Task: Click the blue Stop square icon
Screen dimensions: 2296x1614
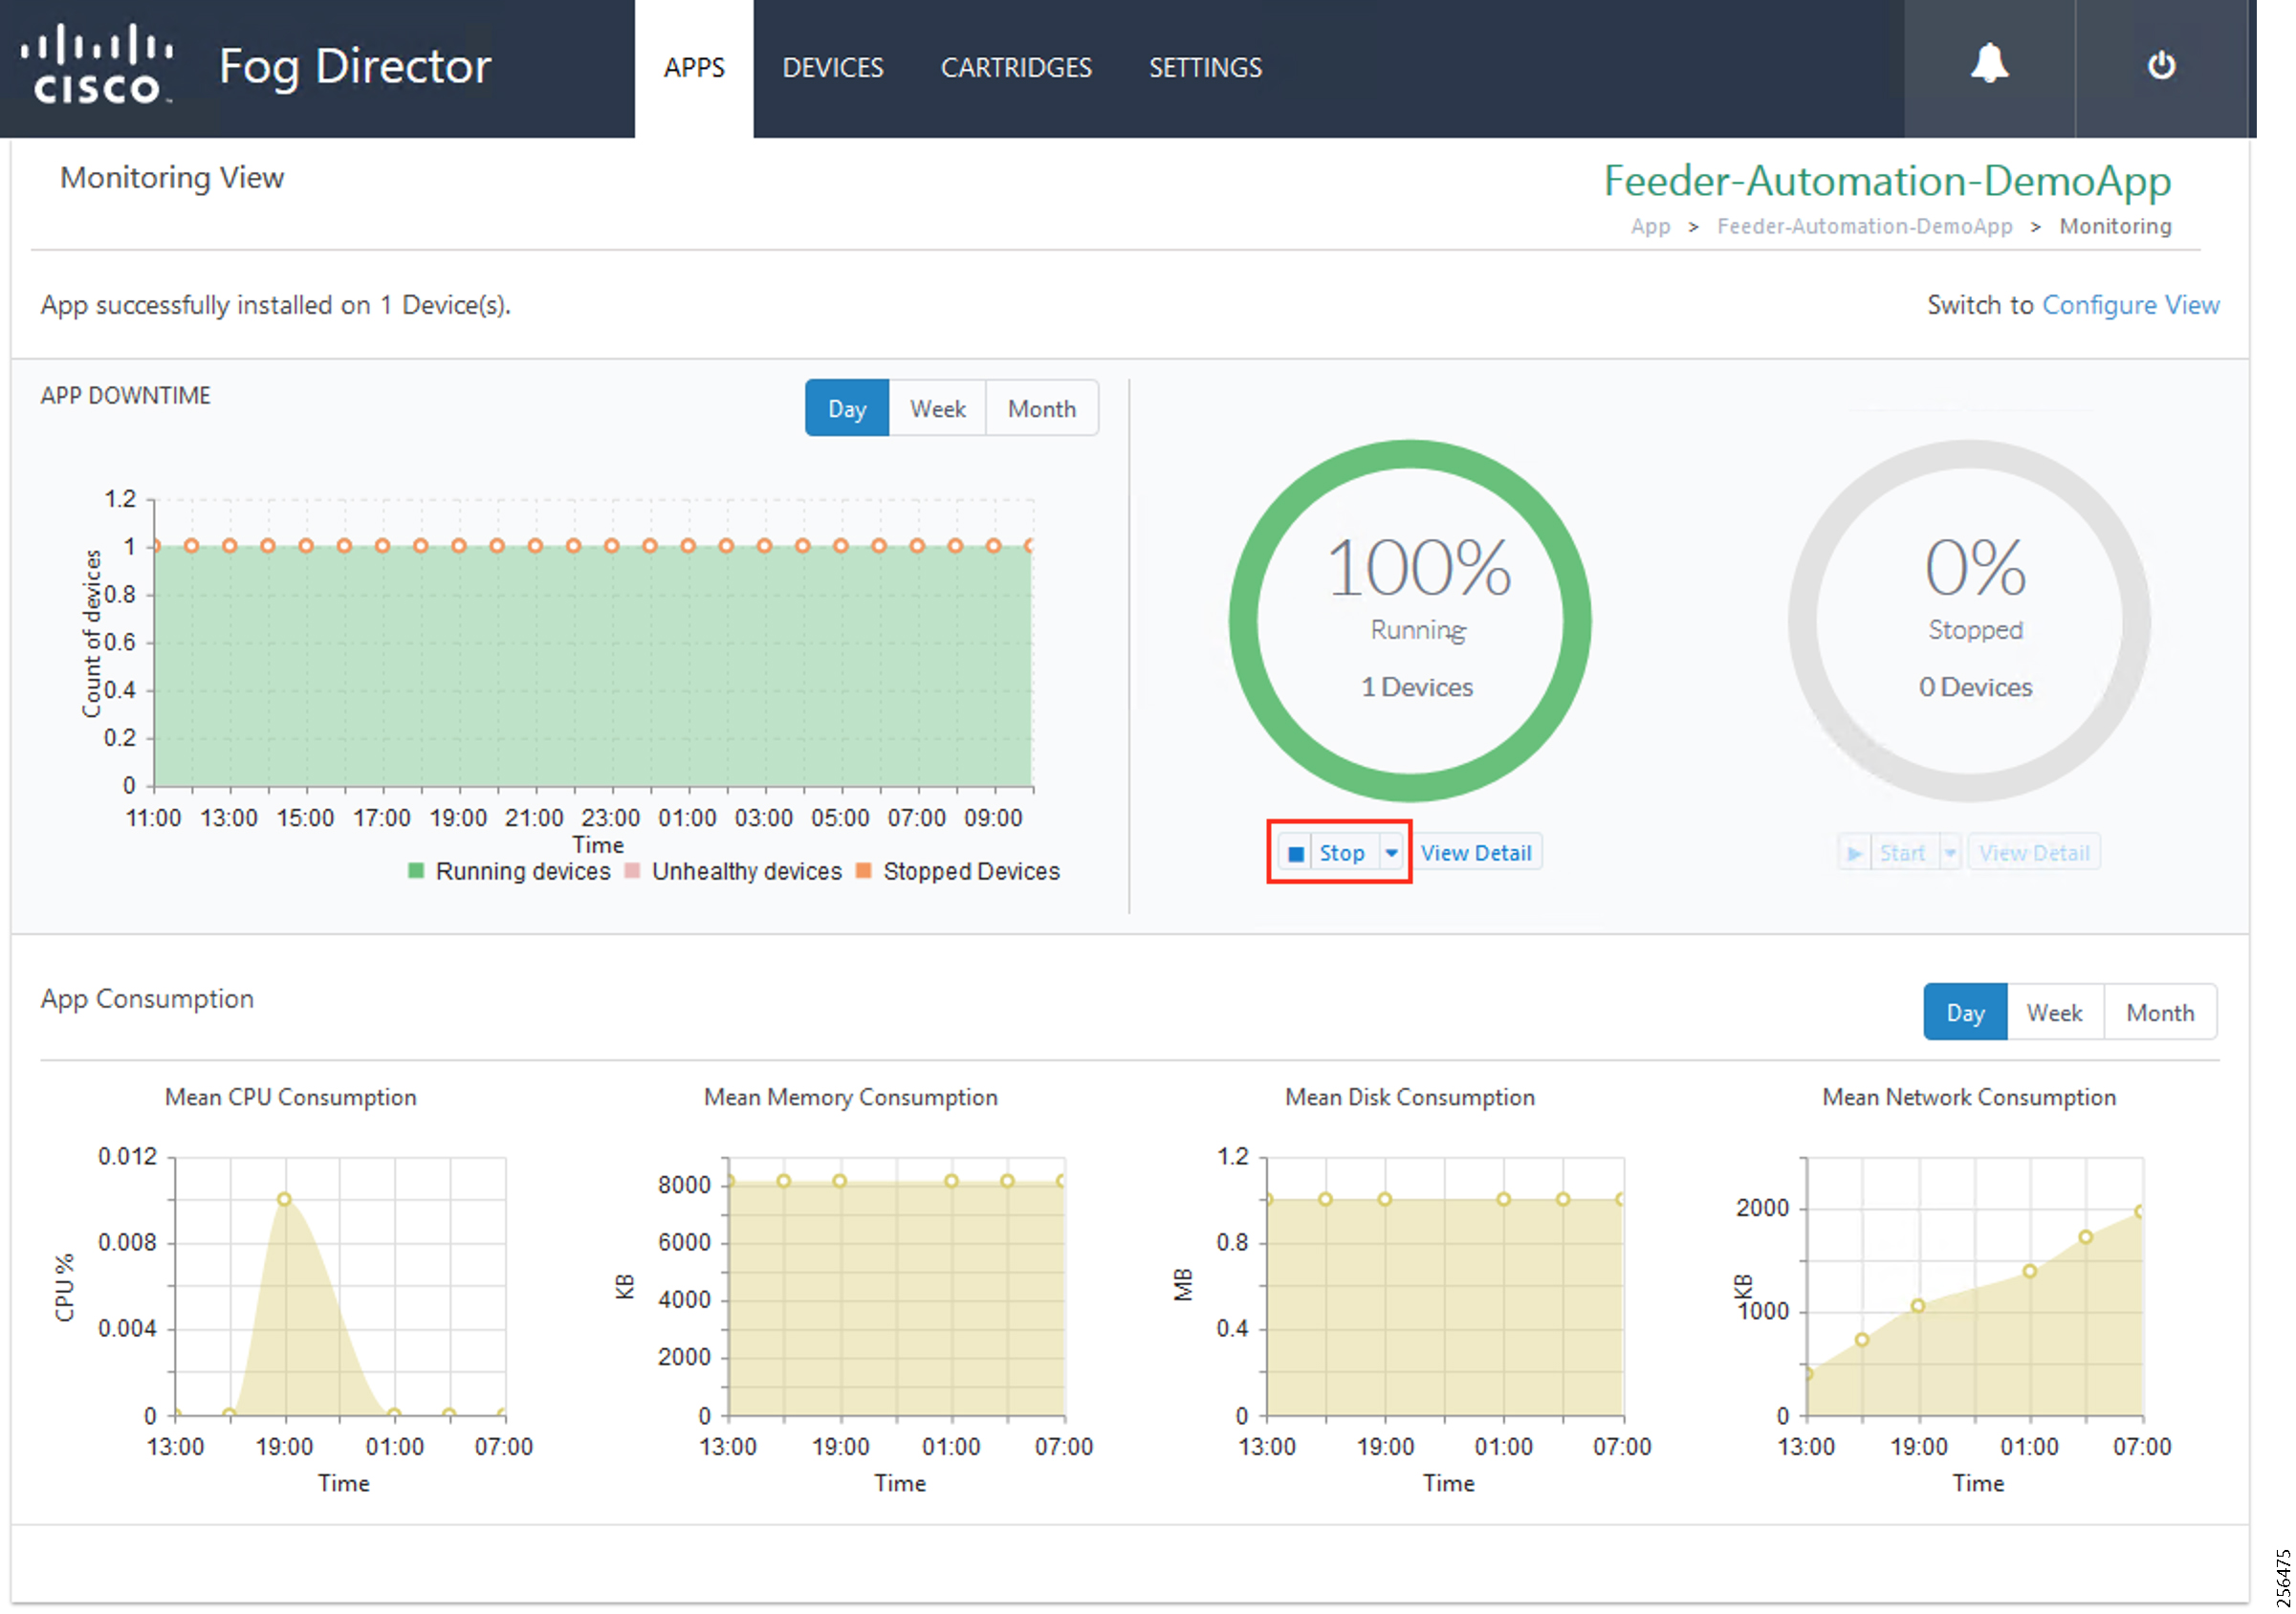Action: (x=1295, y=853)
